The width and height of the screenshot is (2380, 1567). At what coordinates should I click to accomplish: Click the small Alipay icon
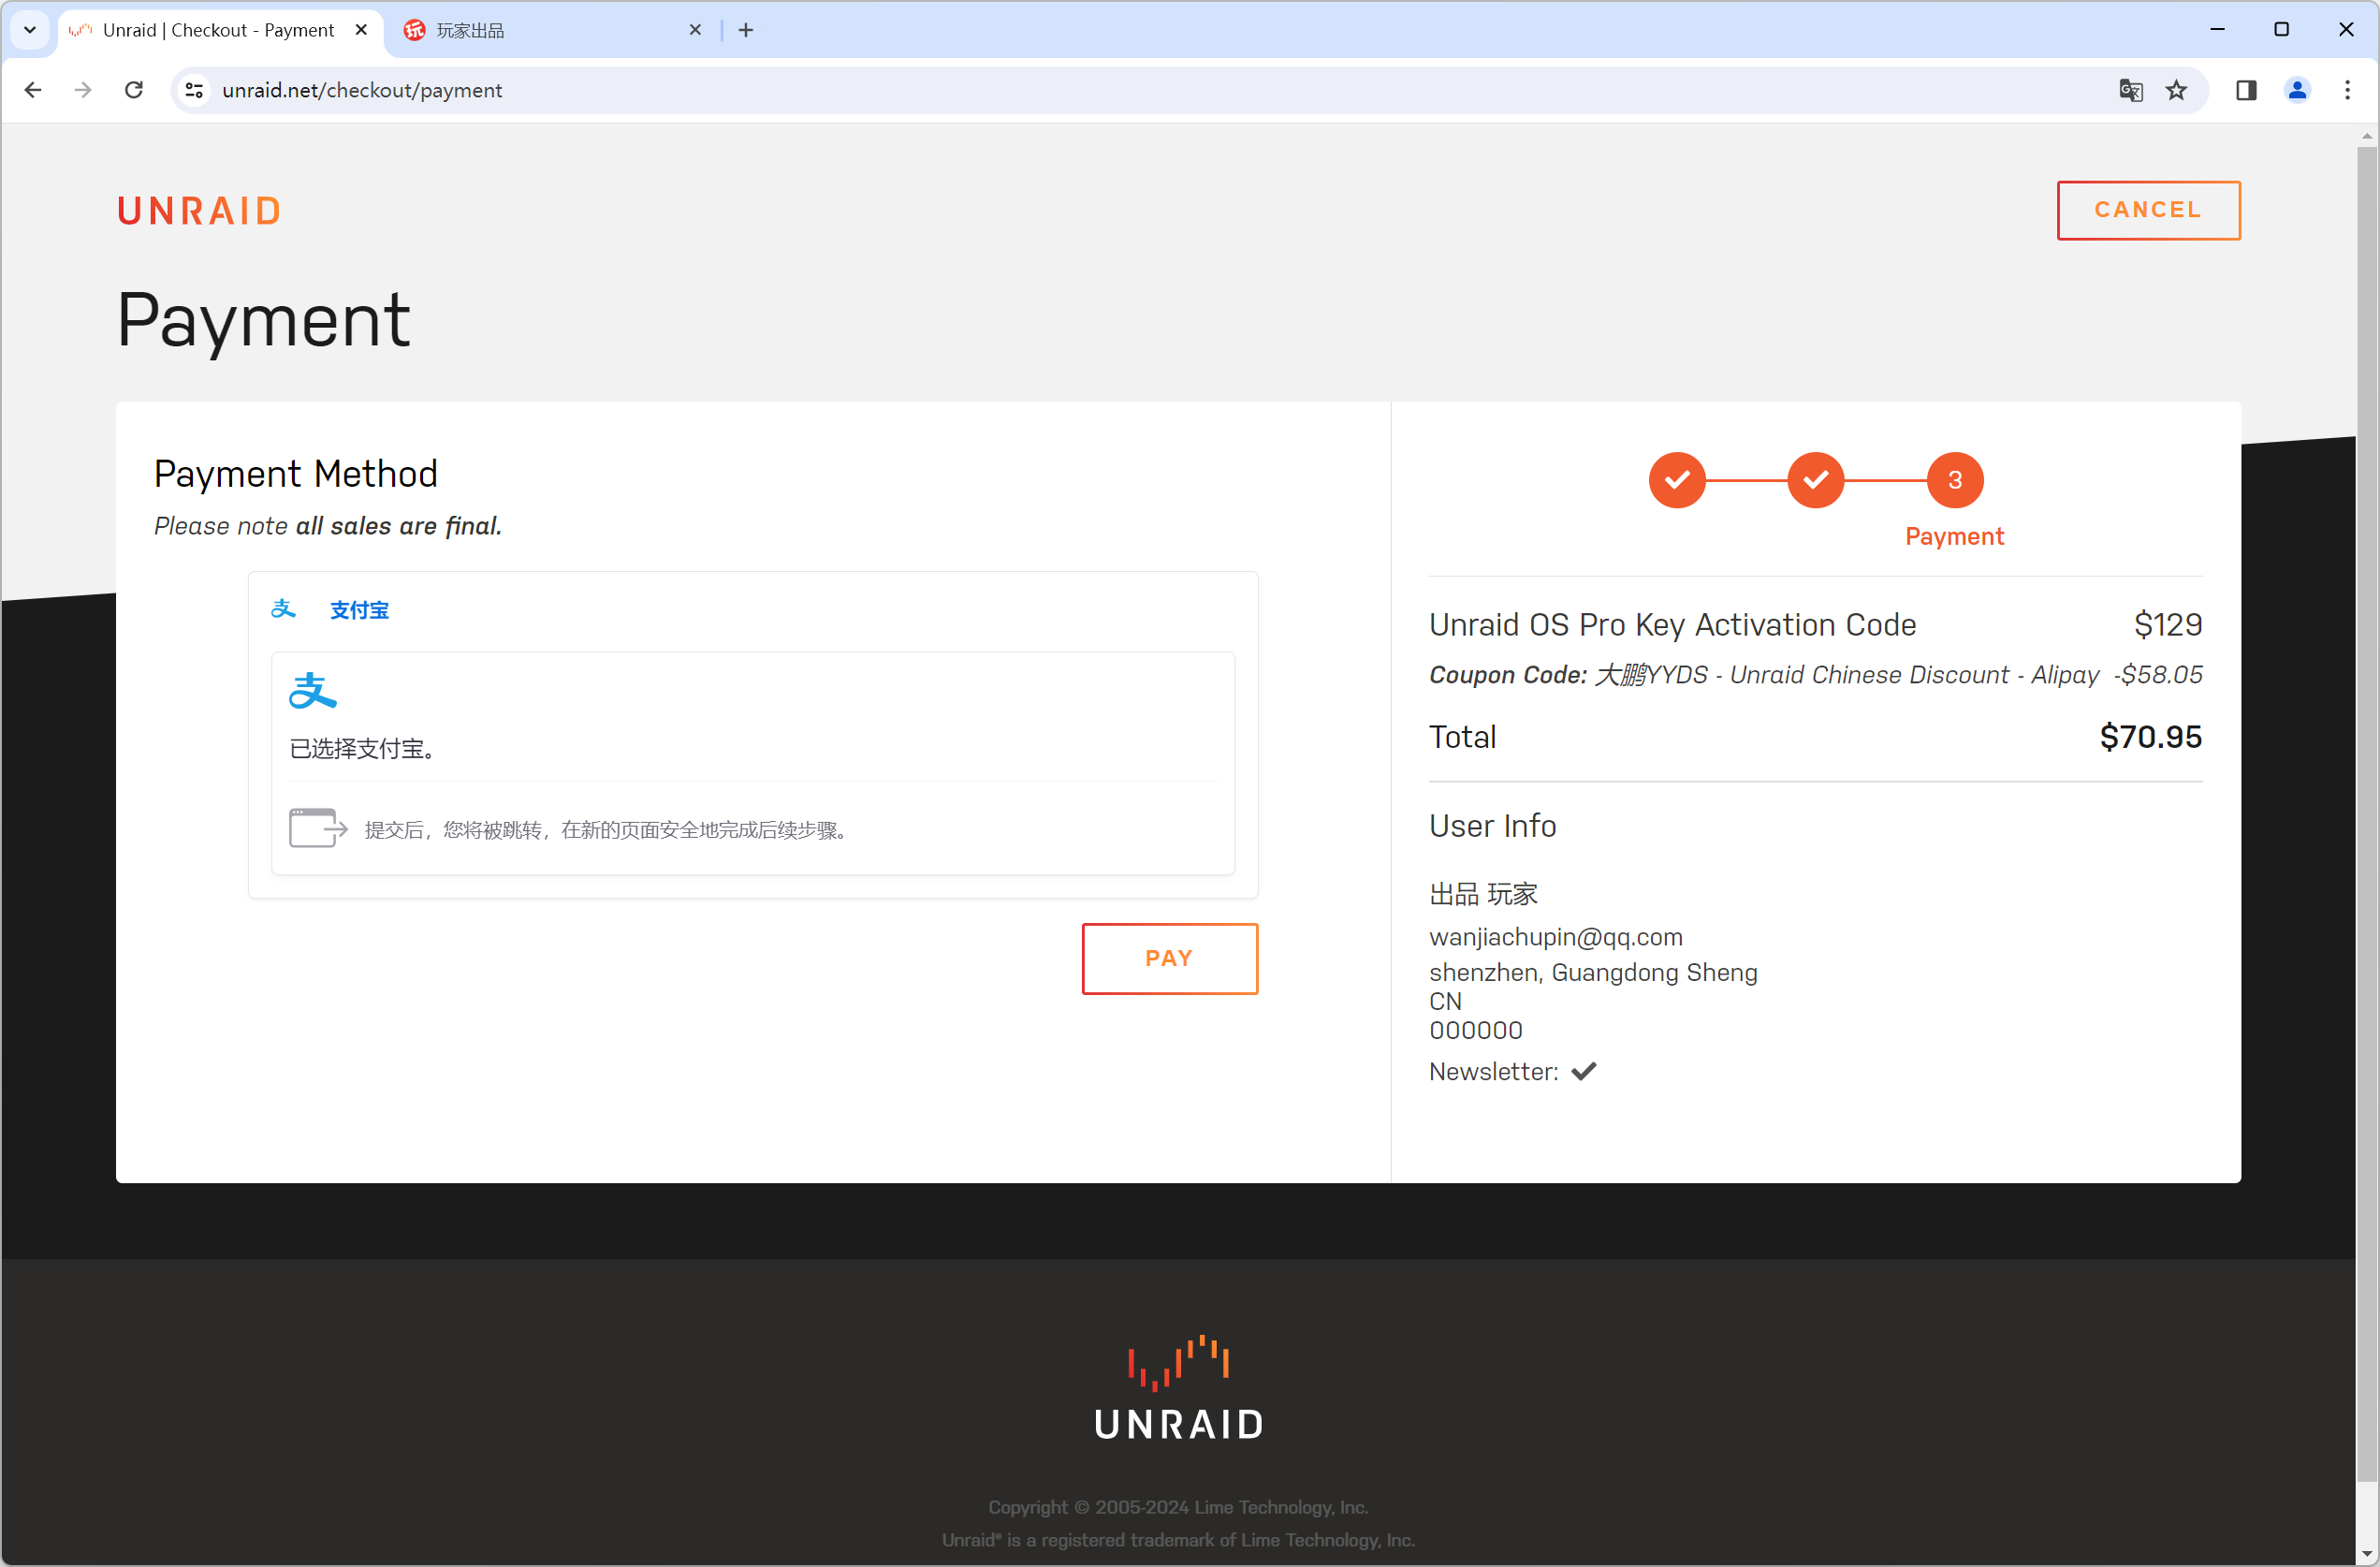pyautogui.click(x=284, y=609)
